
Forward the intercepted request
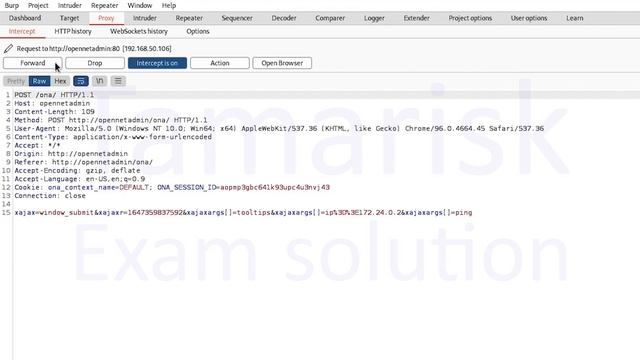[33, 63]
